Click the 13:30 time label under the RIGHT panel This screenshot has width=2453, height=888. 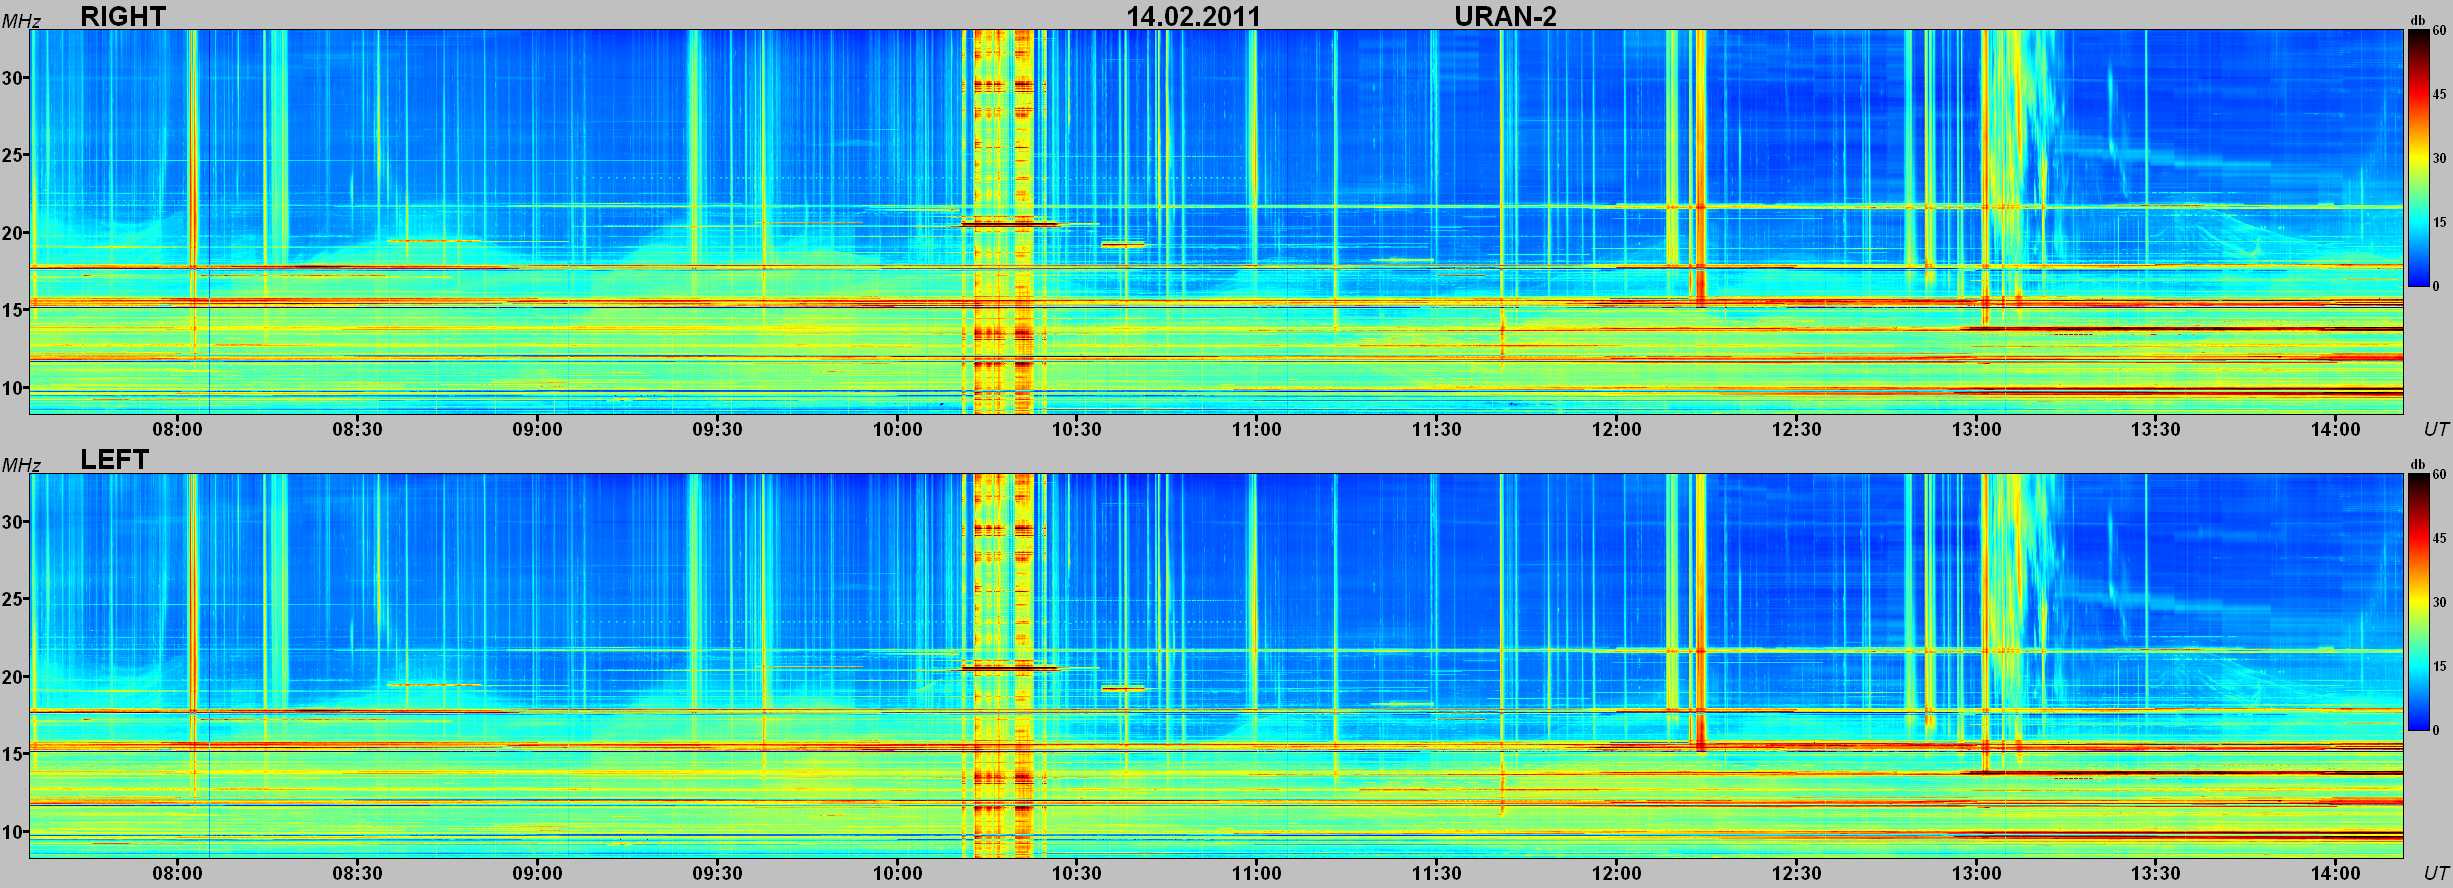2156,429
